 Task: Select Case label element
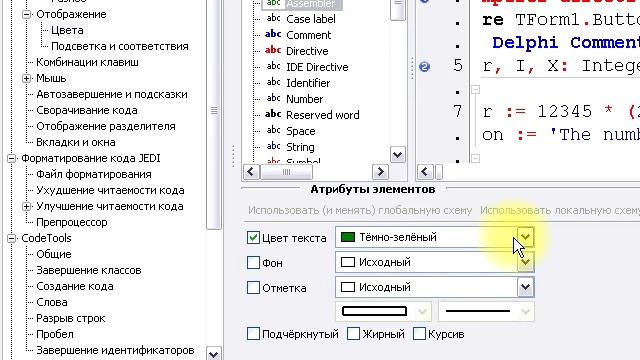coord(311,19)
